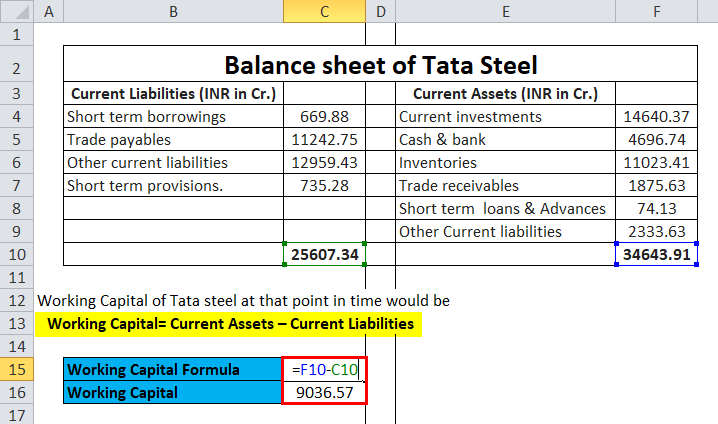Select 'Trade payables' cell
This screenshot has width=718, height=424.
174,139
